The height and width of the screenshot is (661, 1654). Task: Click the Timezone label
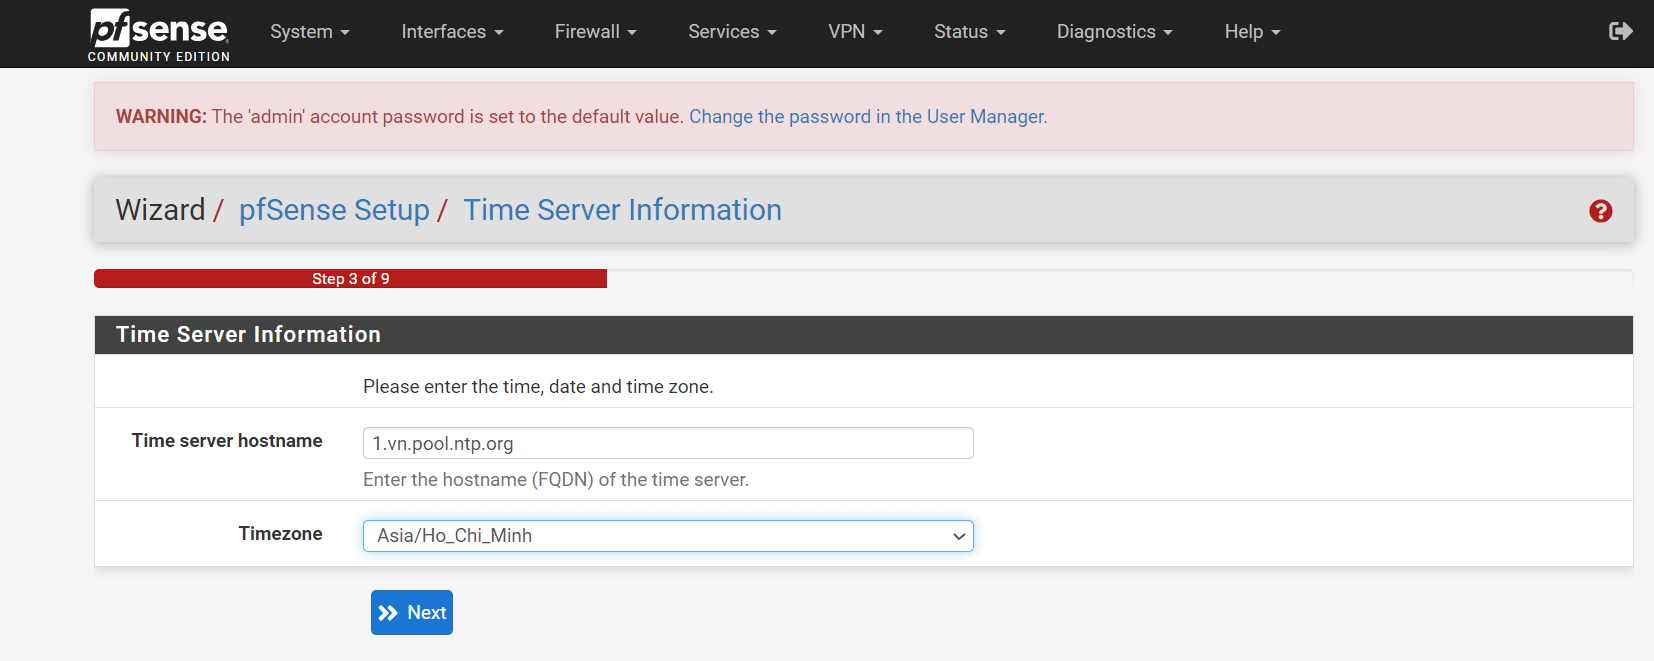(280, 534)
